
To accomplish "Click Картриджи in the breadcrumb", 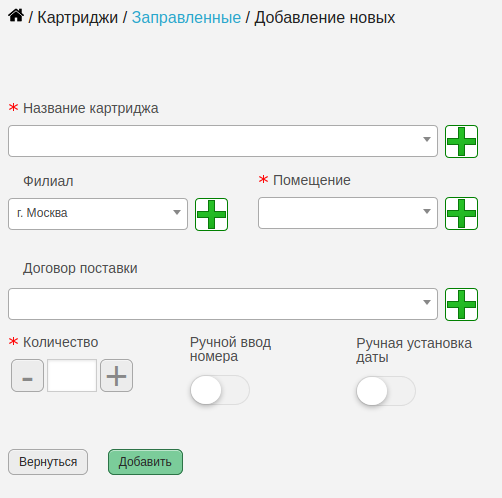I will coord(77,17).
